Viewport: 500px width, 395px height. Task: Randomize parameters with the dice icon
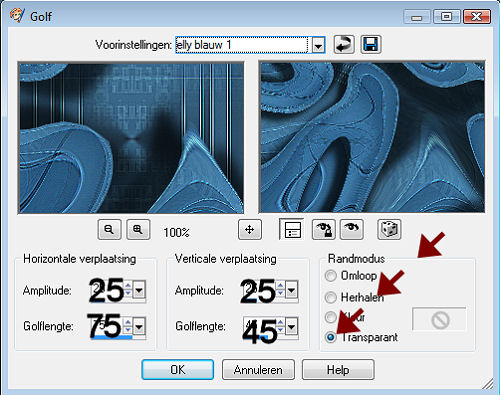pyautogui.click(x=389, y=229)
